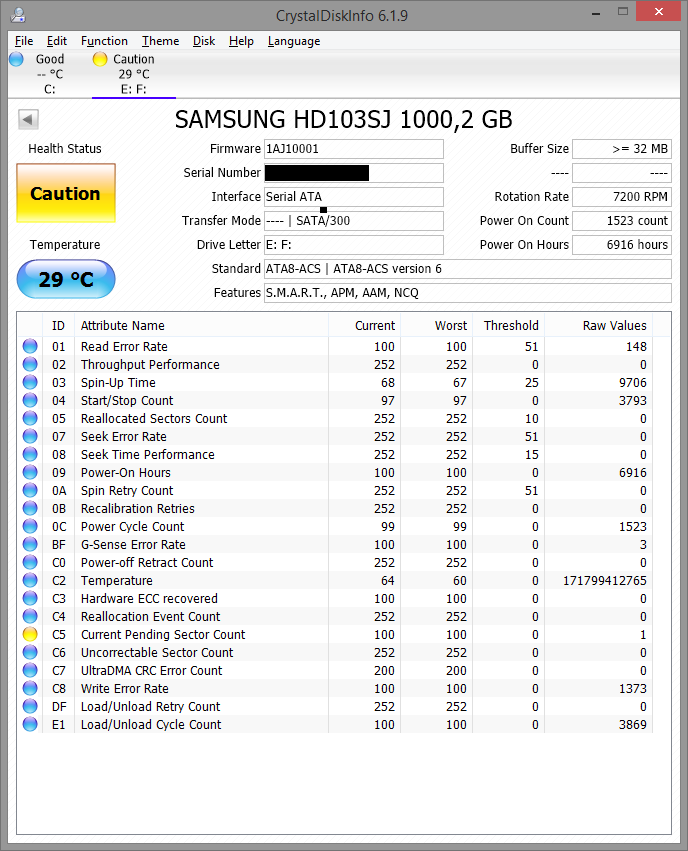Click the status icon for Throughput Performance
Screen dimensions: 688x851
(30, 364)
